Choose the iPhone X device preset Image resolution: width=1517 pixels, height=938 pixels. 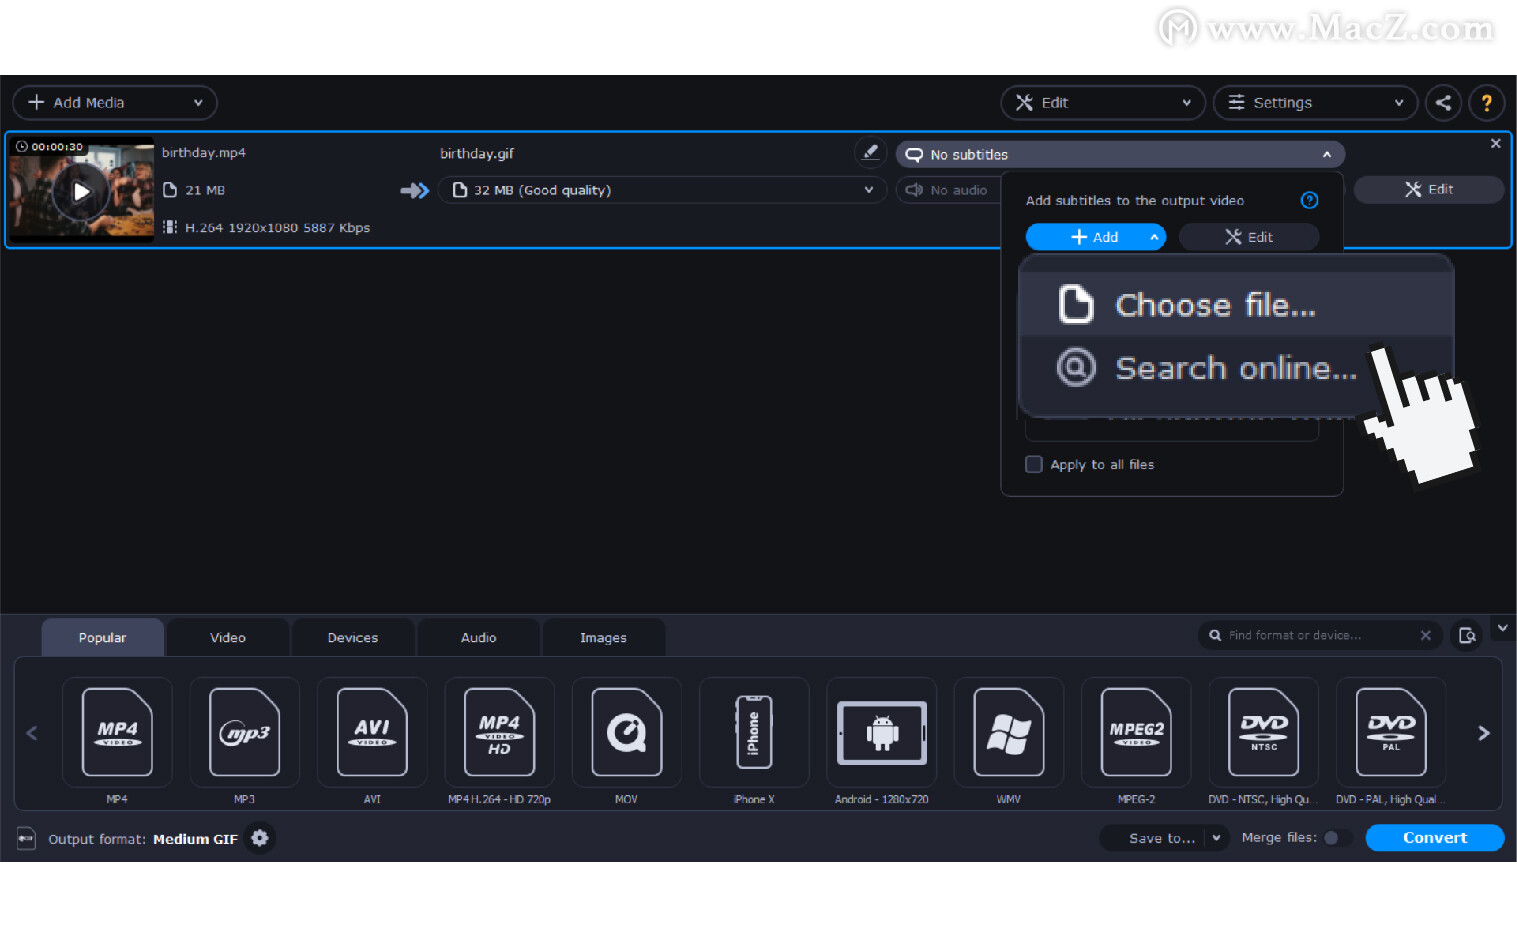pyautogui.click(x=754, y=732)
